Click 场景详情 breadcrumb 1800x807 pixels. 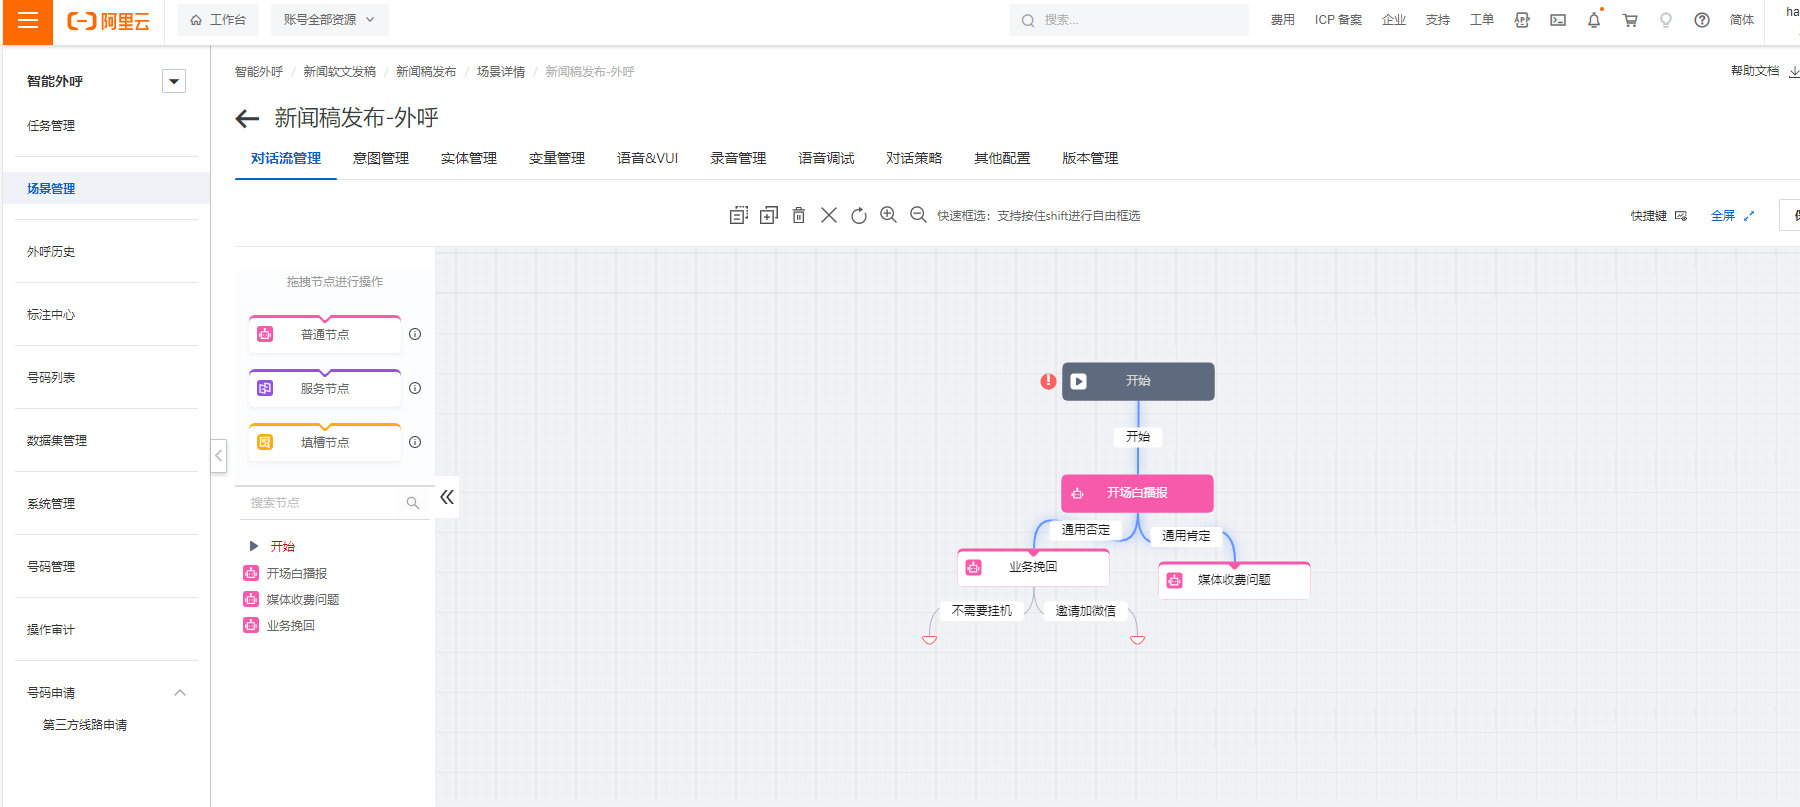point(501,72)
